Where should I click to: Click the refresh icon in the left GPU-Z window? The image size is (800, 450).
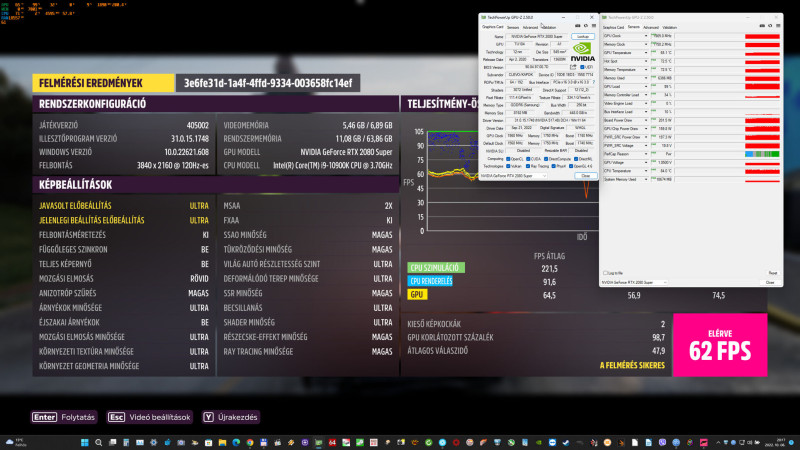[x=586, y=26]
